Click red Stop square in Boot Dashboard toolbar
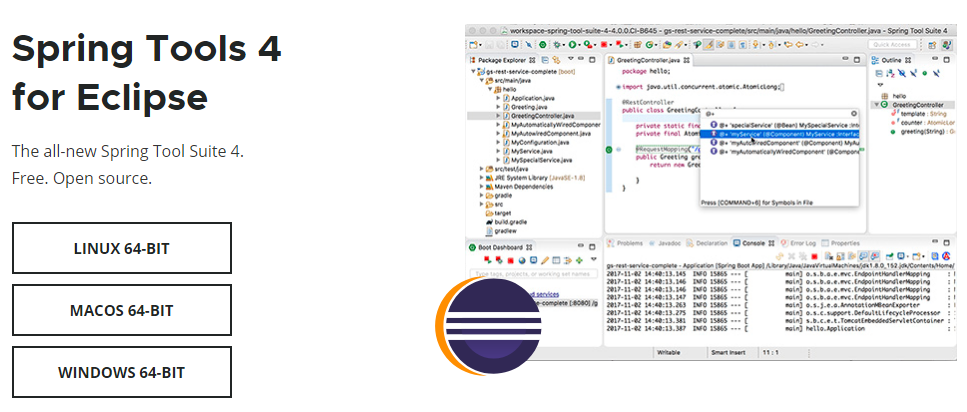The width and height of the screenshot is (967, 412). coord(511,260)
